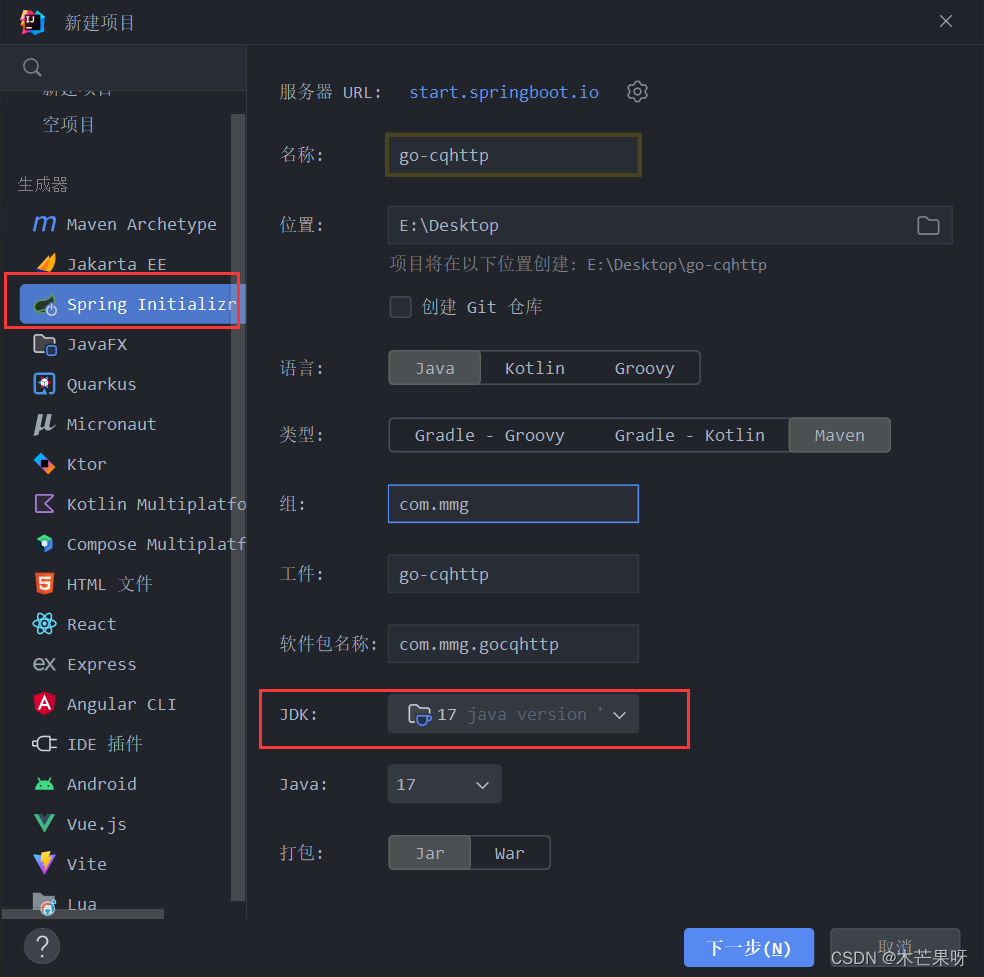This screenshot has height=977, width=984.
Task: Select the Compose Multiplatform icon
Action: tap(45, 543)
